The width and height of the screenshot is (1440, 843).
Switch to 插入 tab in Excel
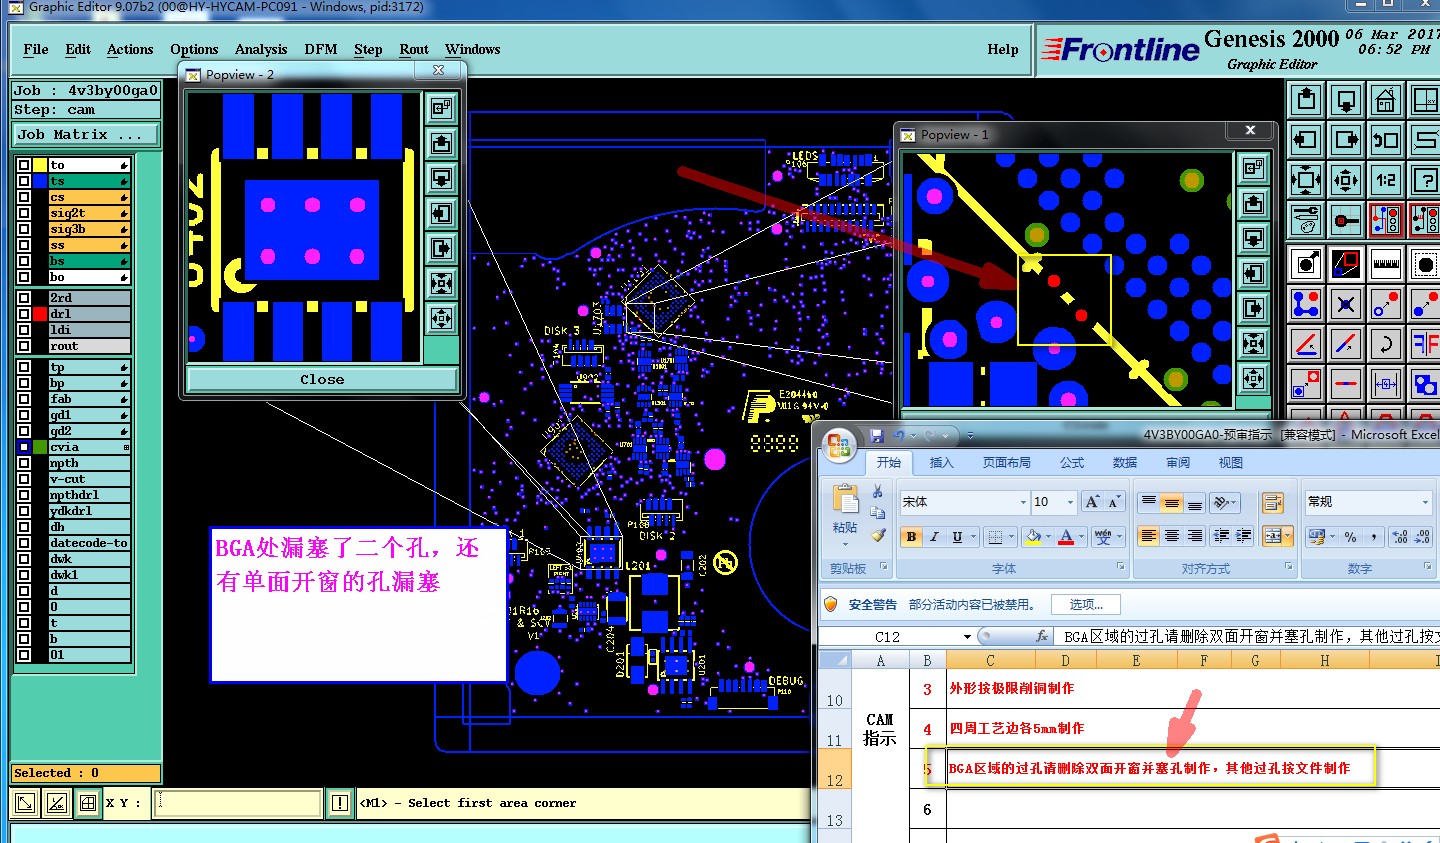(x=942, y=462)
